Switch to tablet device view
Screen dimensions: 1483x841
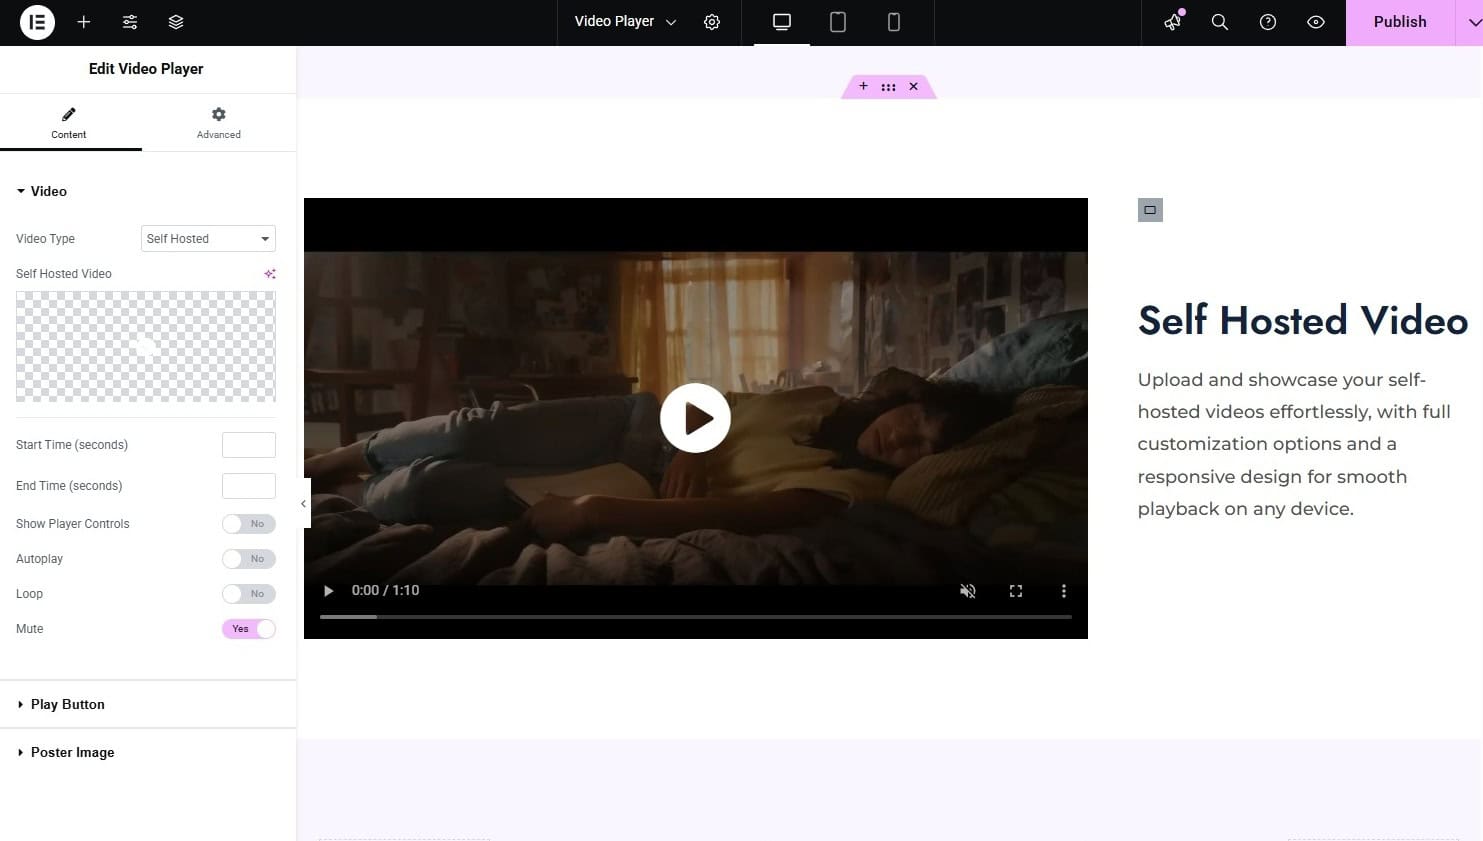[838, 22]
